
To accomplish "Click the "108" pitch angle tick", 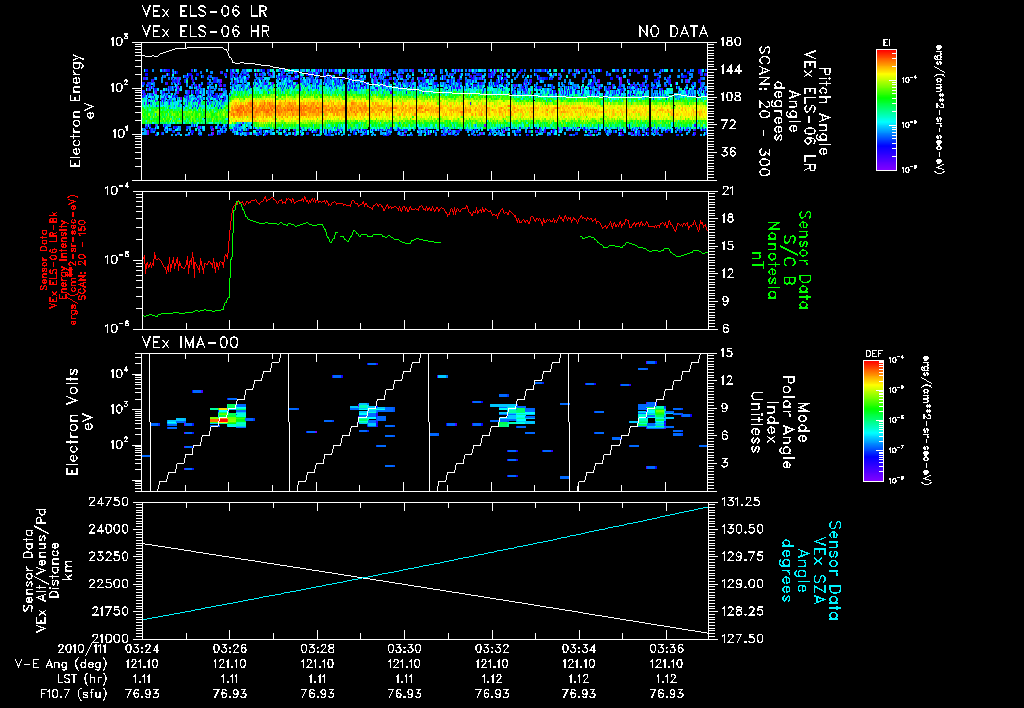I will coord(731,97).
